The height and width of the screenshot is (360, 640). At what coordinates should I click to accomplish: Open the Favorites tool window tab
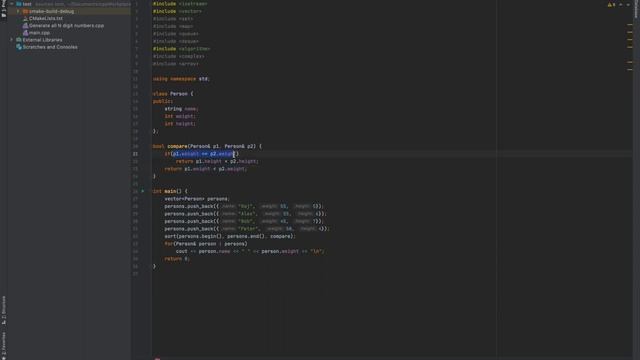tap(4, 345)
